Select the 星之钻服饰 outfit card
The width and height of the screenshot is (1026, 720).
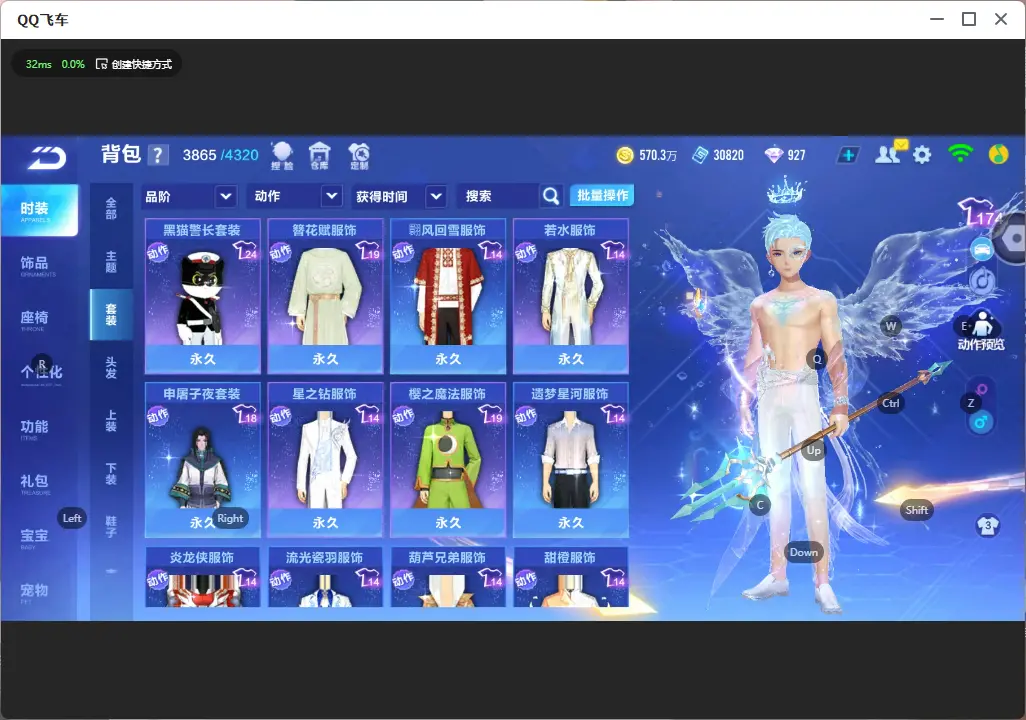325,459
